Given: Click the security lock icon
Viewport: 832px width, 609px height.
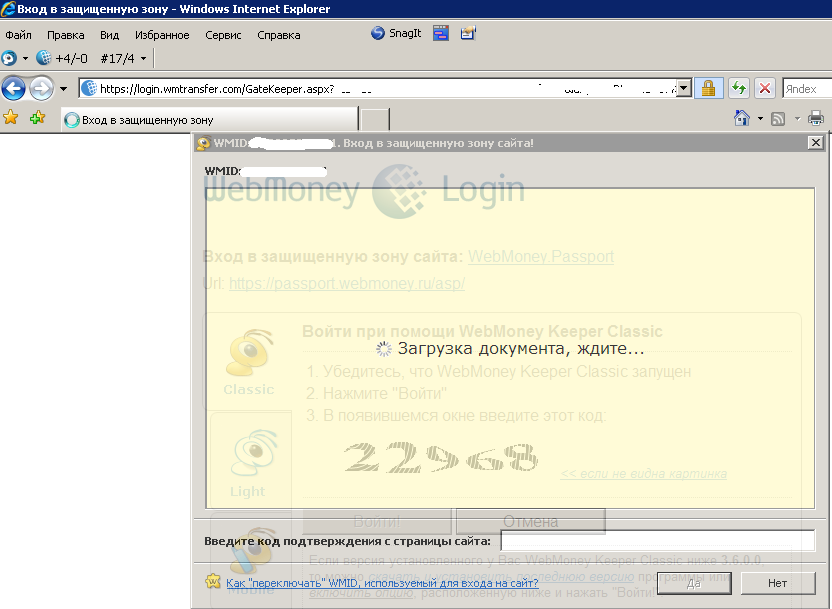Looking at the screenshot, I should click(708, 88).
